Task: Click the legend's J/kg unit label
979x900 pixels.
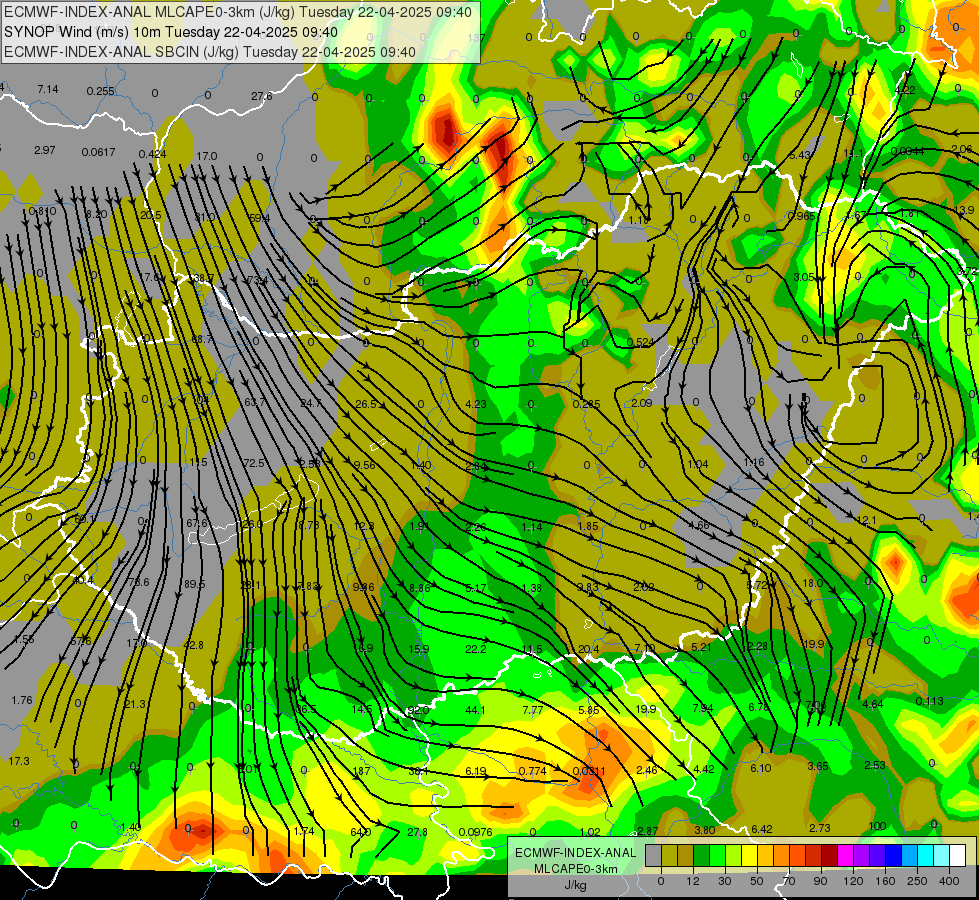Action: (575, 885)
